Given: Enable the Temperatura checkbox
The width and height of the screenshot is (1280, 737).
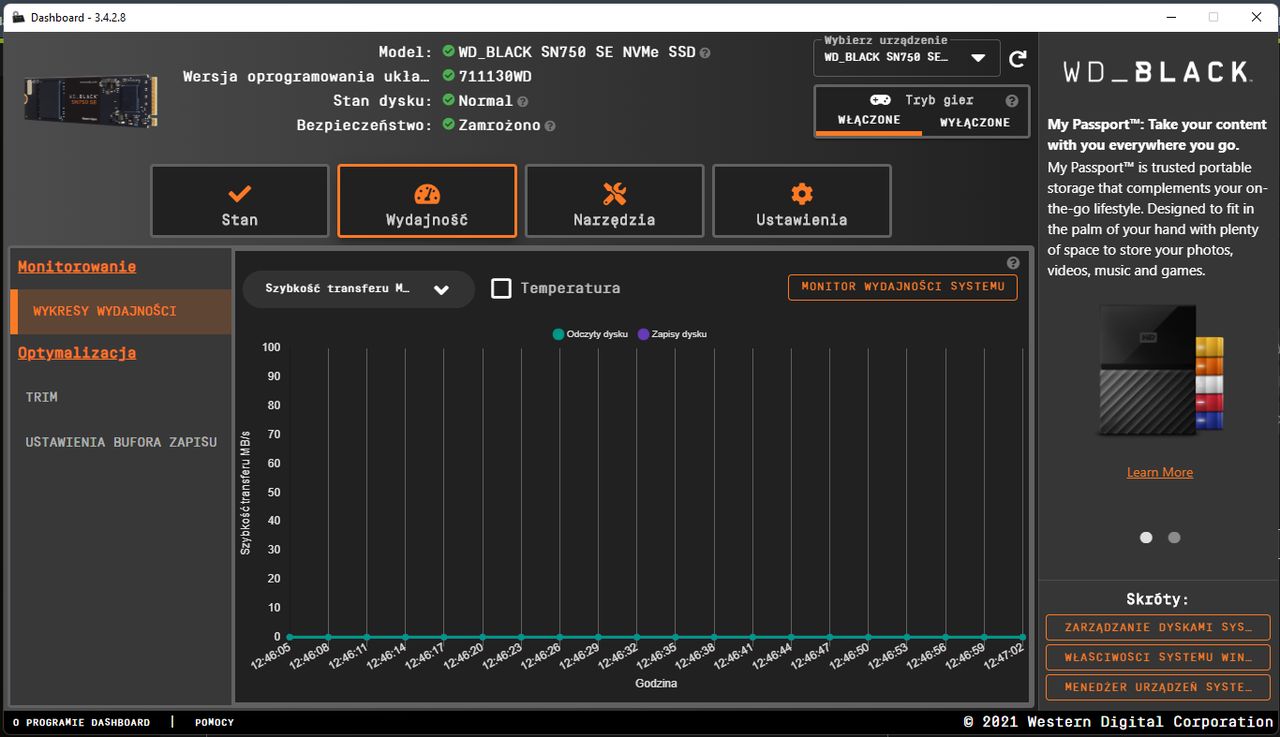Looking at the screenshot, I should coord(501,288).
